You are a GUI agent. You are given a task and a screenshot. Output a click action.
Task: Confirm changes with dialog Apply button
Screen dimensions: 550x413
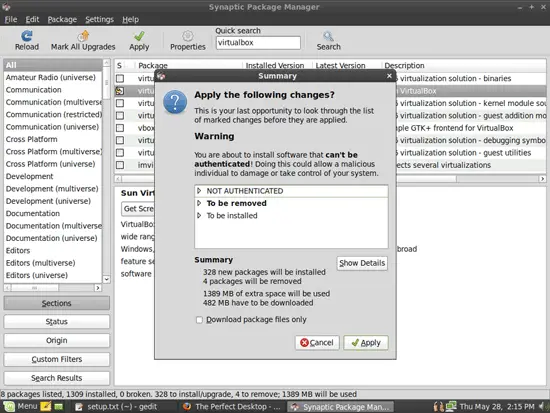pyautogui.click(x=366, y=343)
